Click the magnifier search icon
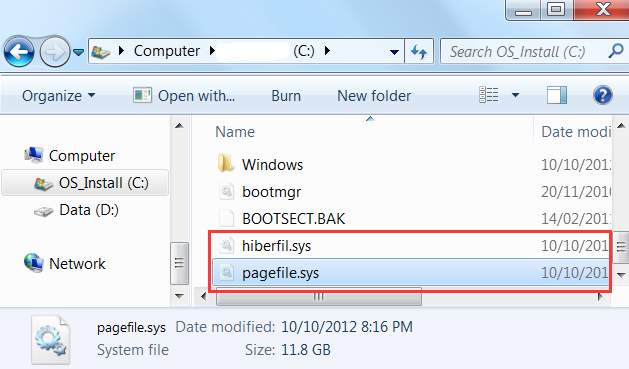This screenshot has width=629, height=369. (x=616, y=51)
